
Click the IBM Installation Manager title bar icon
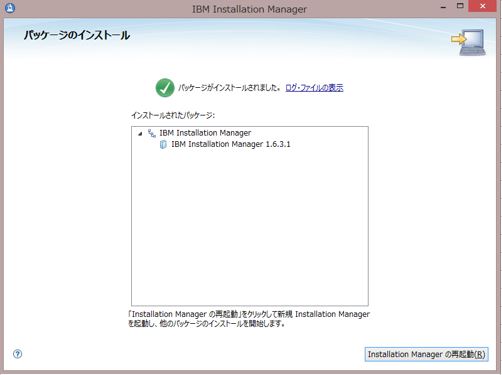click(x=10, y=8)
